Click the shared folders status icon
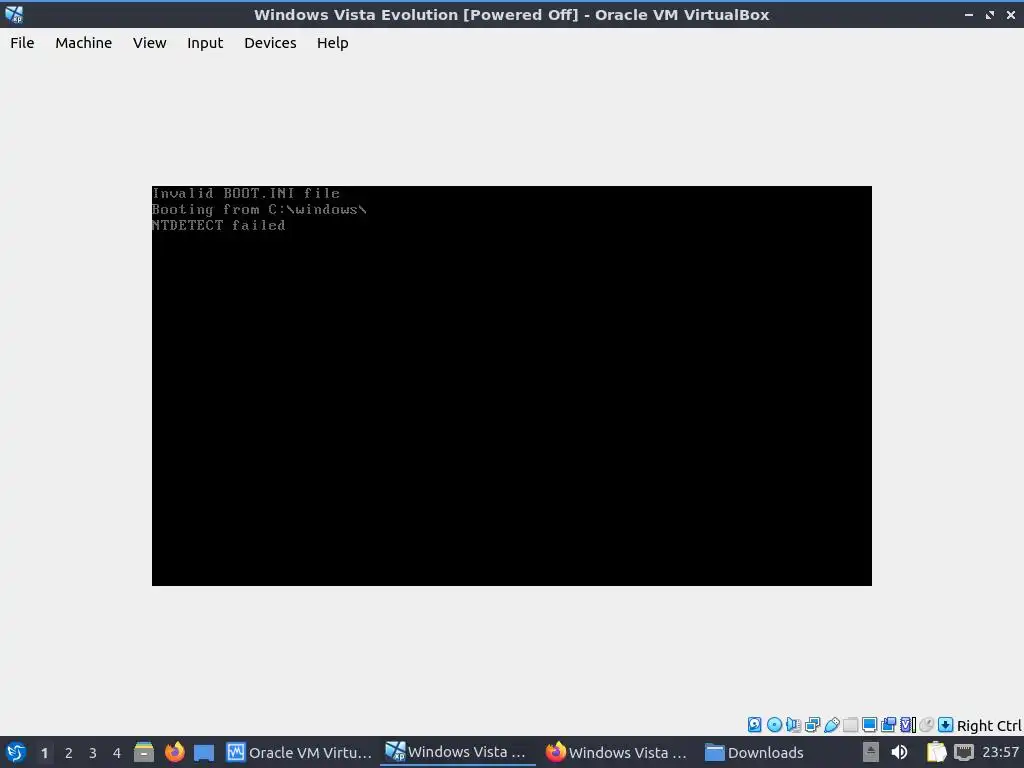Viewport: 1024px width, 768px height. pos(850,724)
